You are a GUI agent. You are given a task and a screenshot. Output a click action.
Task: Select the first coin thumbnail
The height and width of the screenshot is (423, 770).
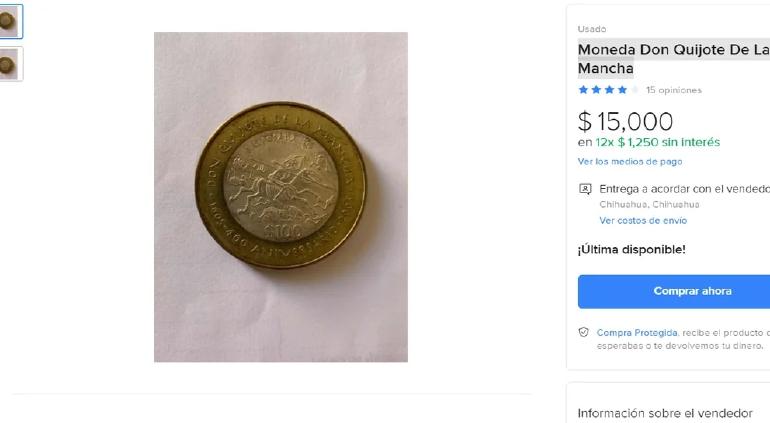[9, 21]
